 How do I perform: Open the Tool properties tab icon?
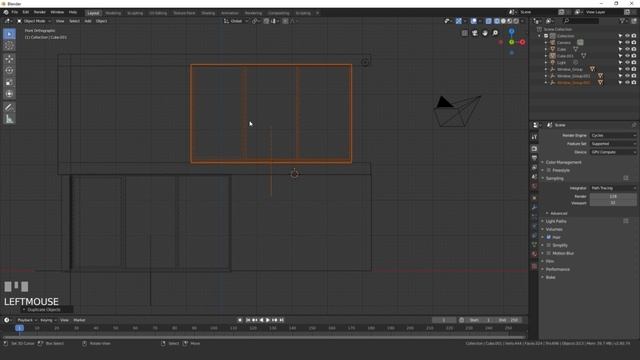(x=534, y=137)
